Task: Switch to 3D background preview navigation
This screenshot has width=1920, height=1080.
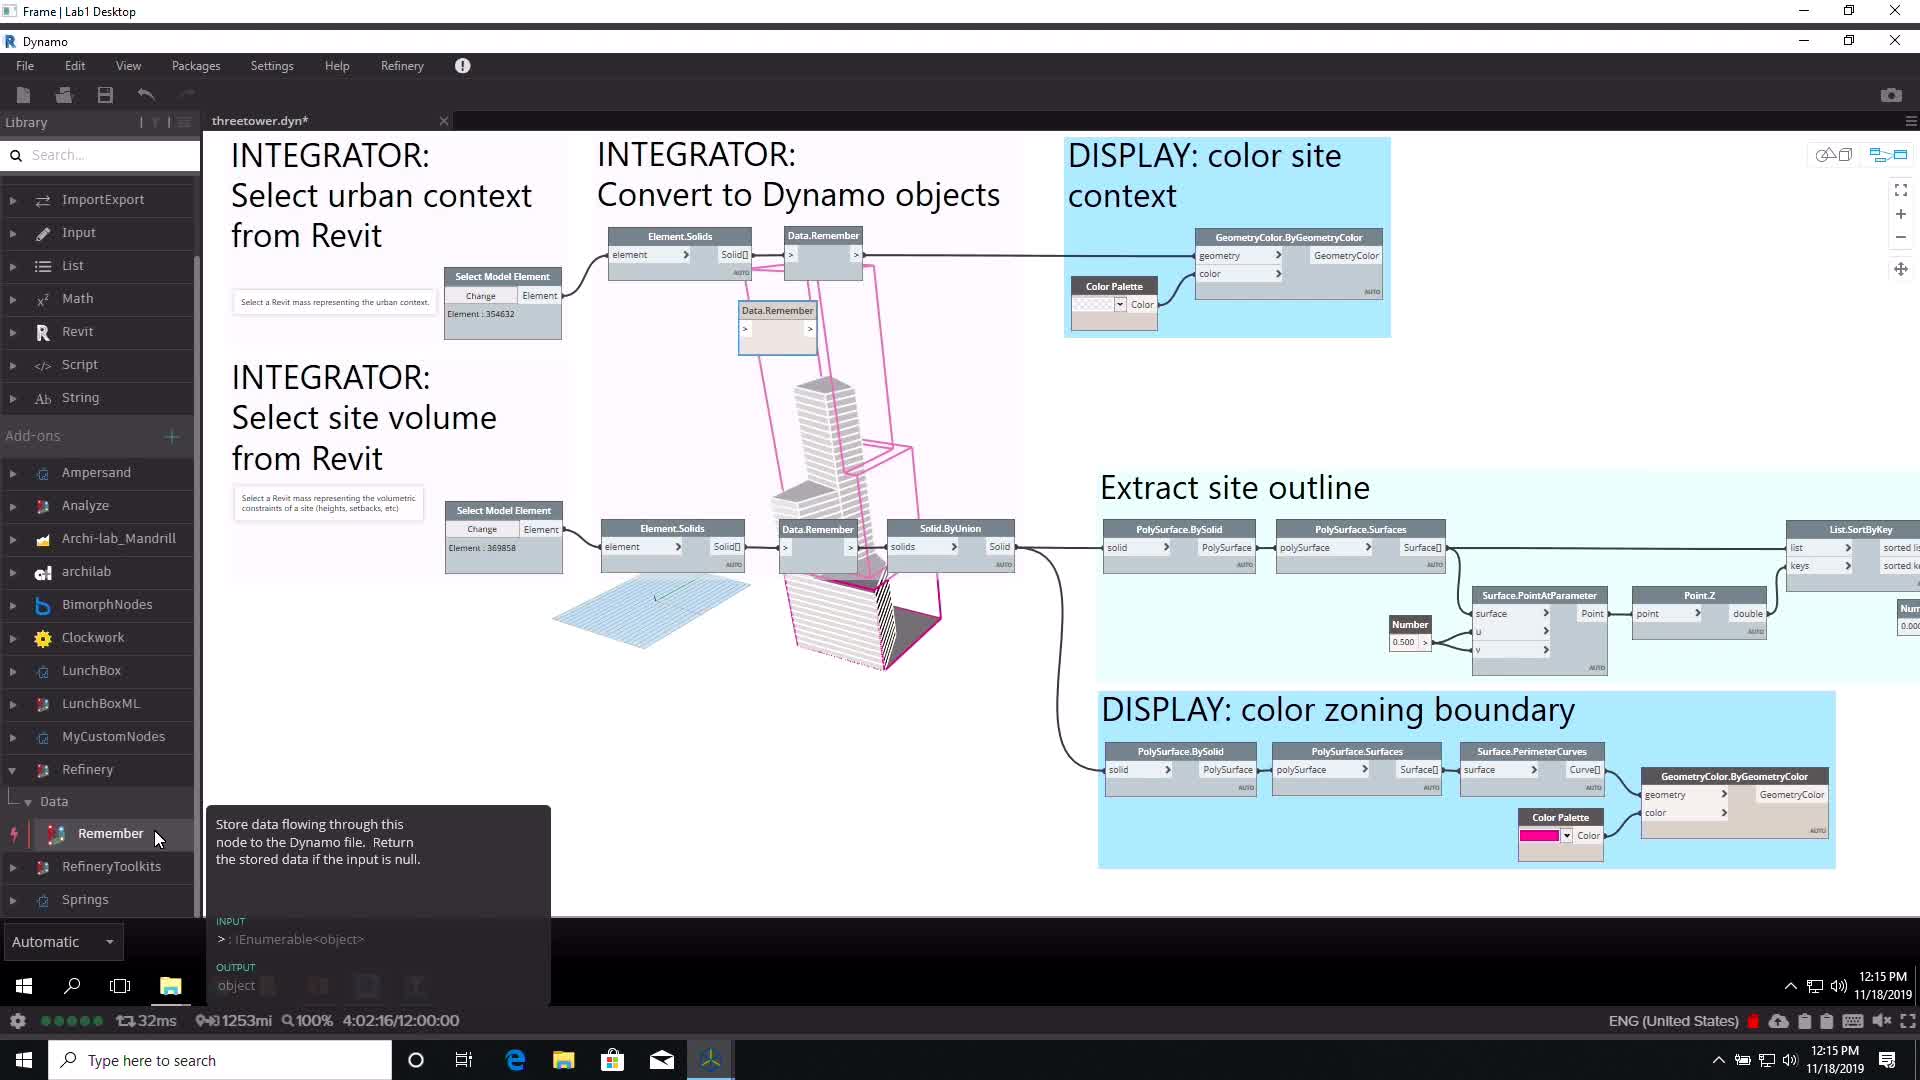Action: click(x=1834, y=154)
